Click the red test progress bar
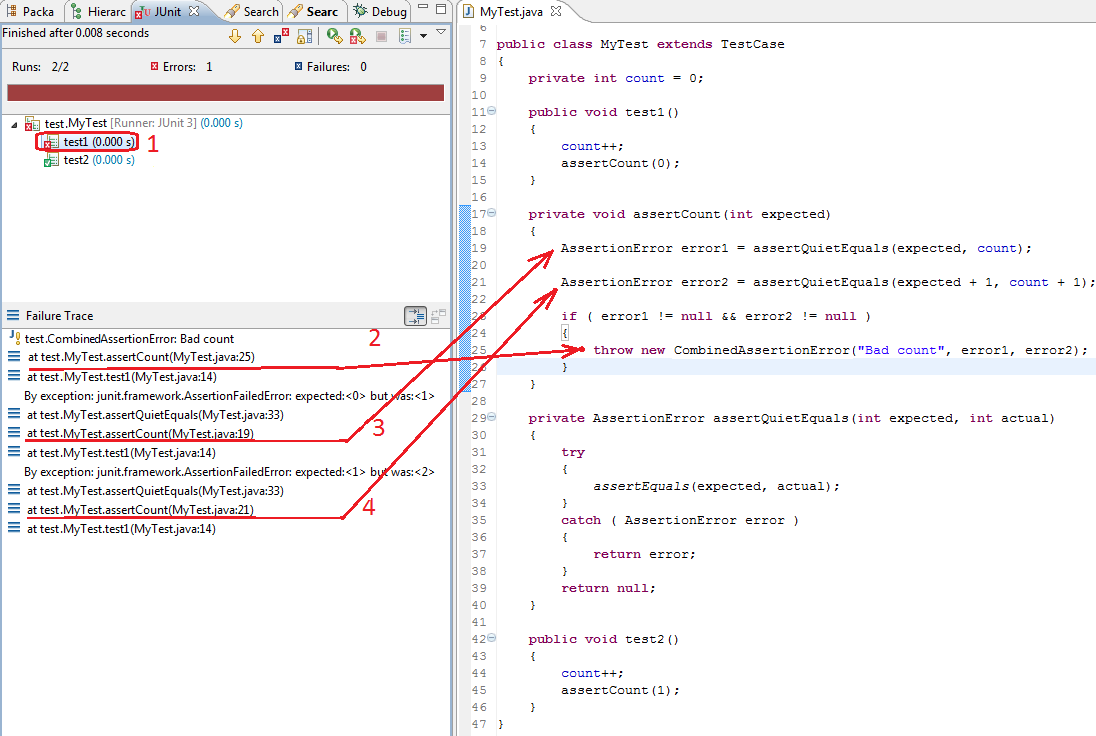The image size is (1096, 736). click(x=226, y=91)
